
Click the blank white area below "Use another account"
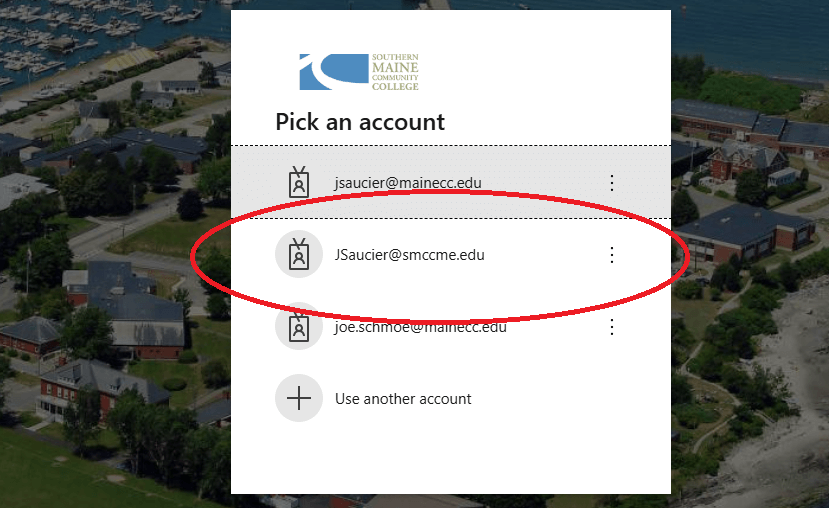click(450, 457)
